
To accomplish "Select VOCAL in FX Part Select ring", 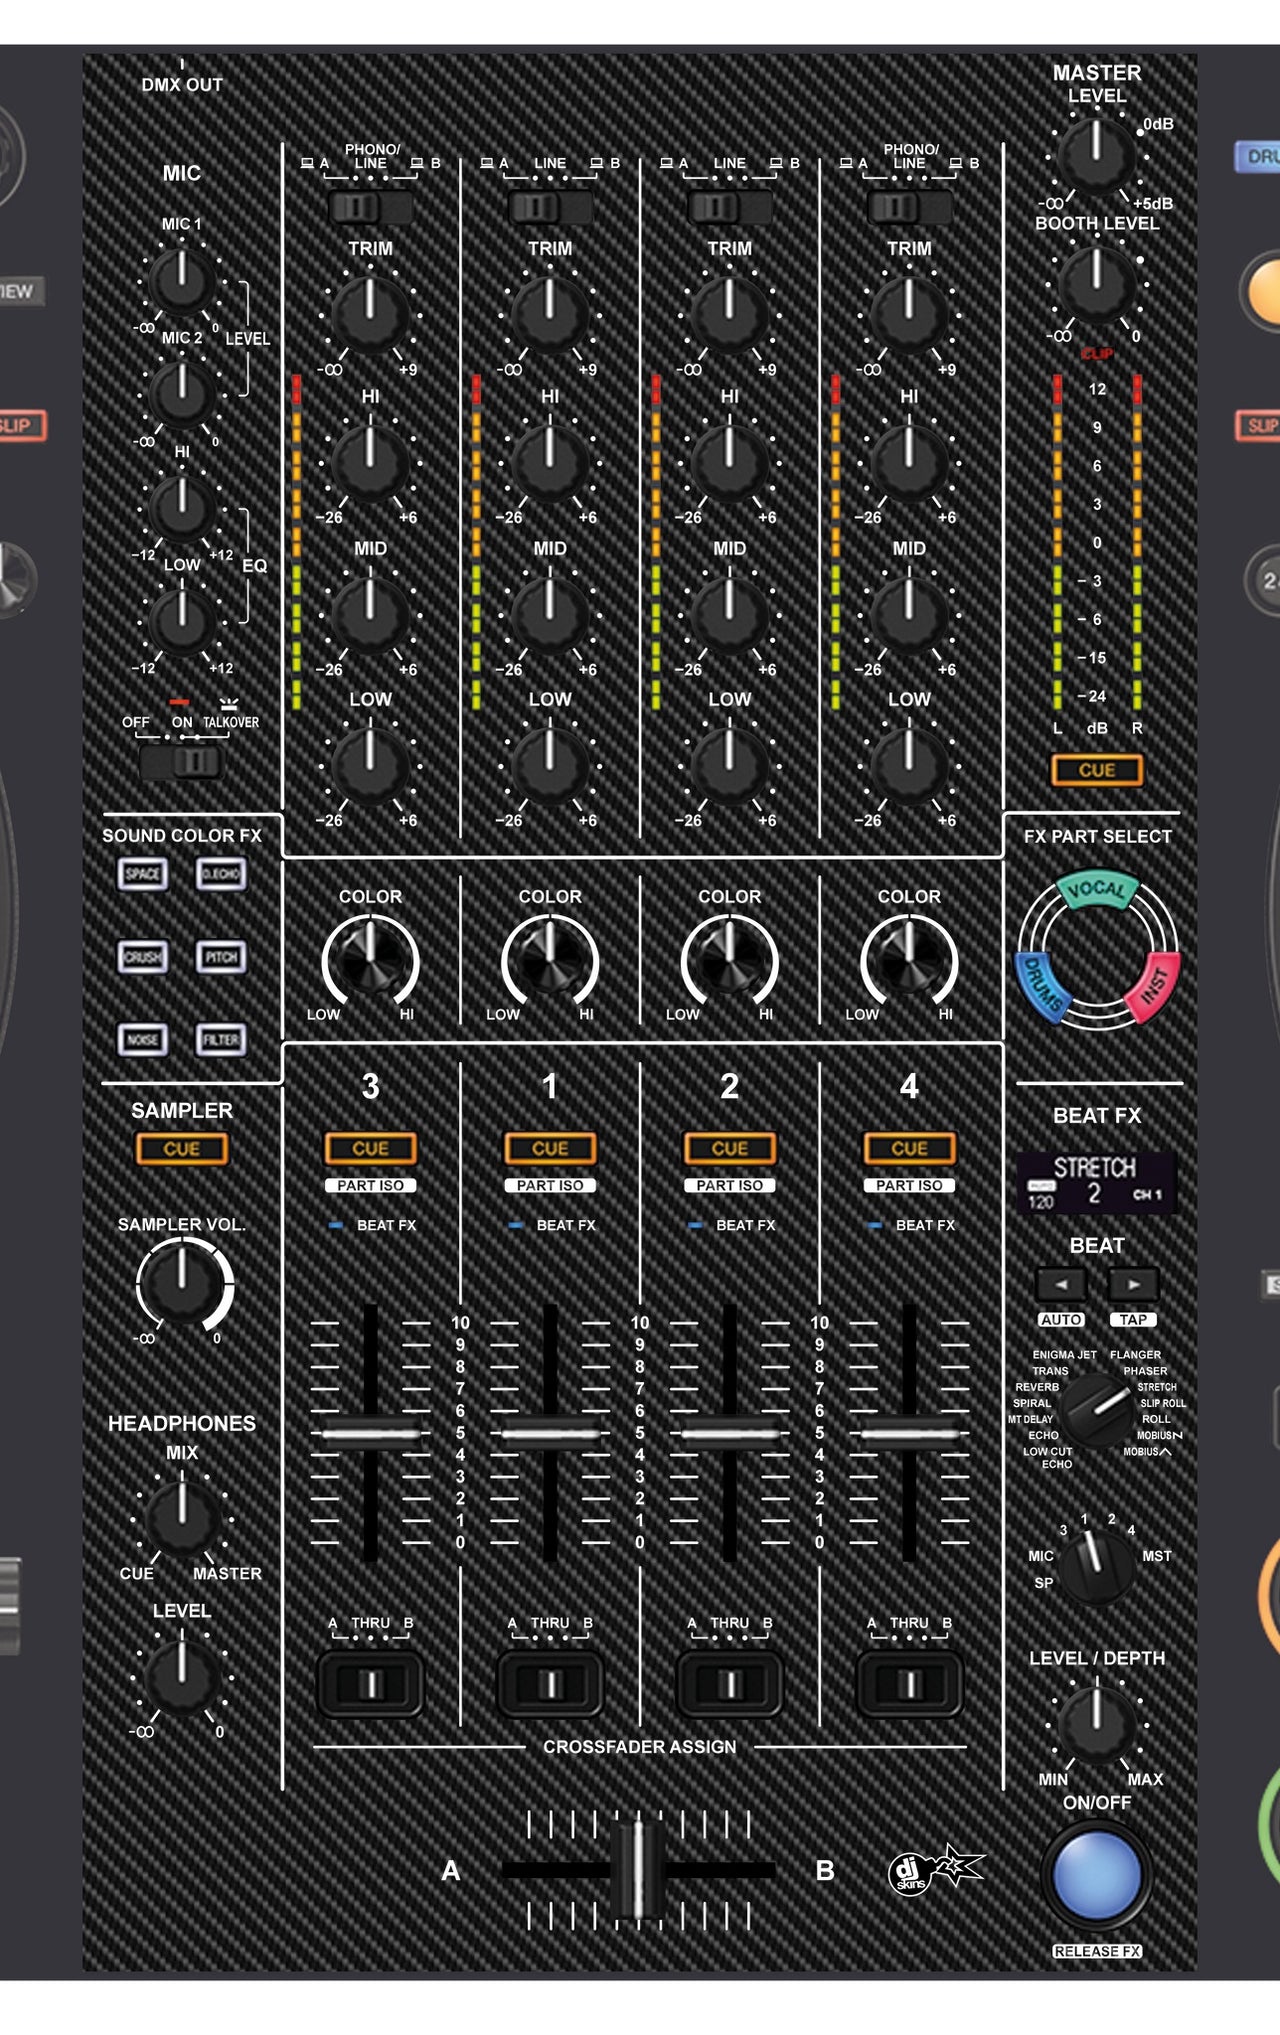I will (x=1097, y=890).
